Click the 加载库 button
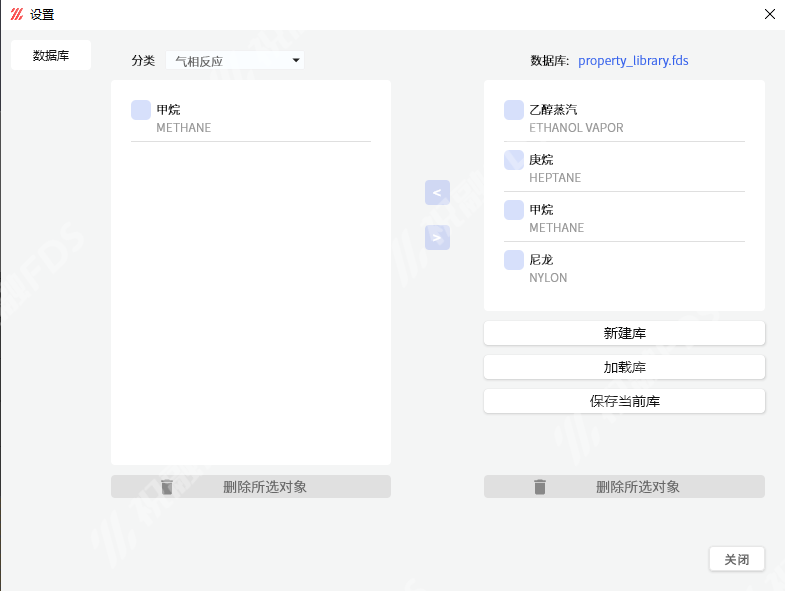The width and height of the screenshot is (785, 591). [624, 367]
